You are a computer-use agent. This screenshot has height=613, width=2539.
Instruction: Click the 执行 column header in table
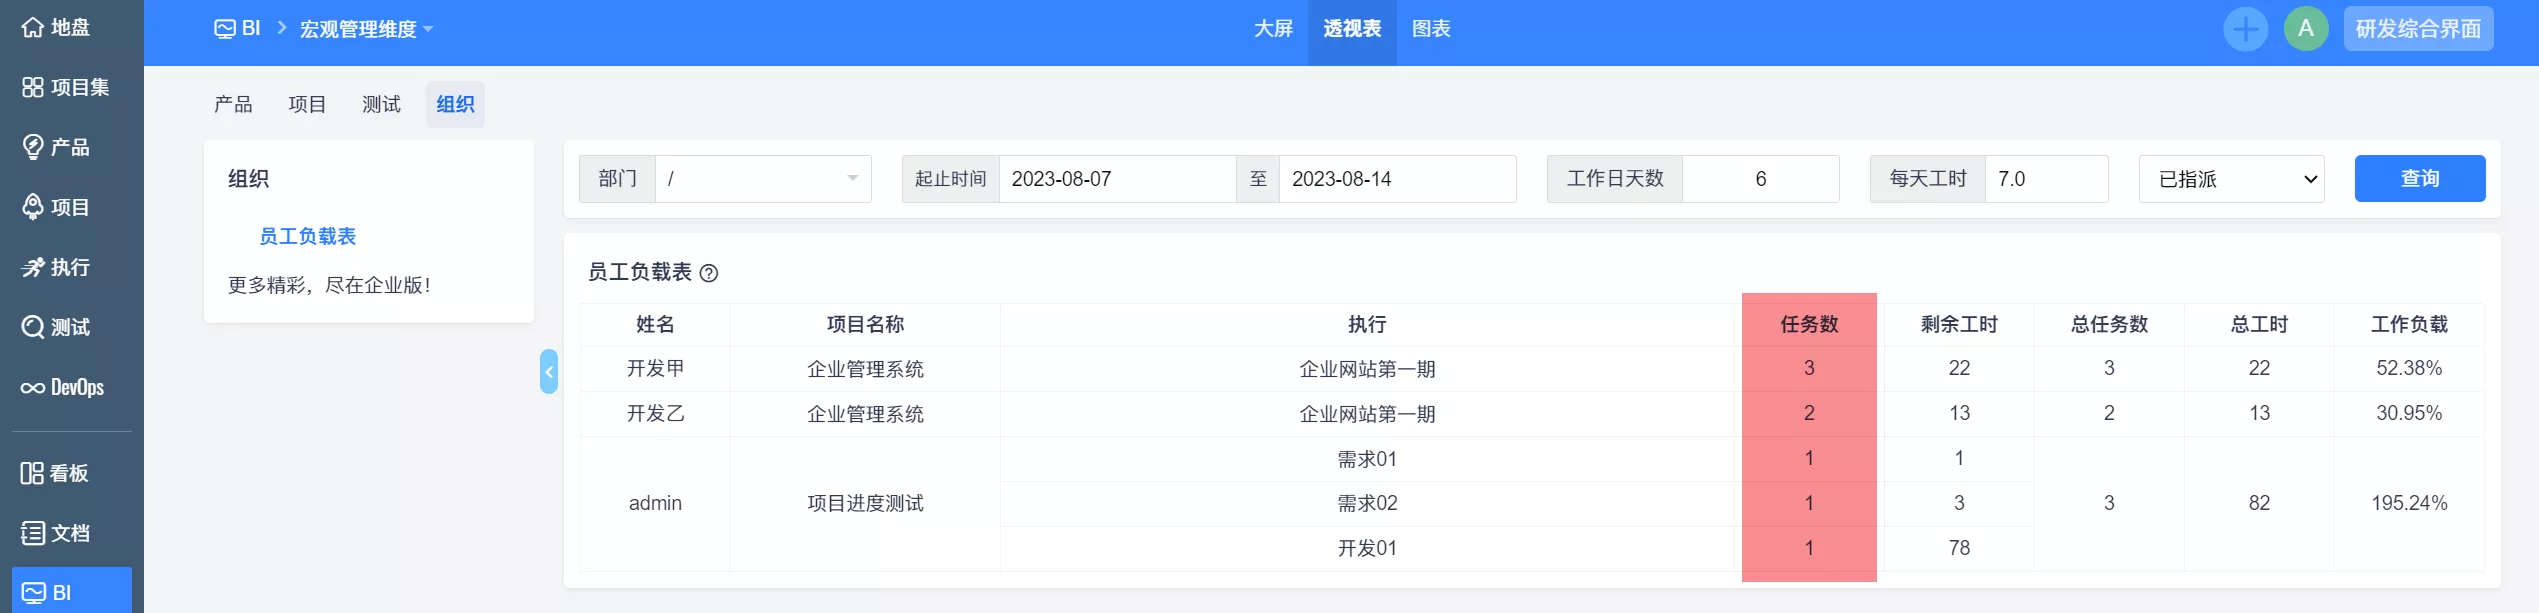pyautogui.click(x=1367, y=324)
